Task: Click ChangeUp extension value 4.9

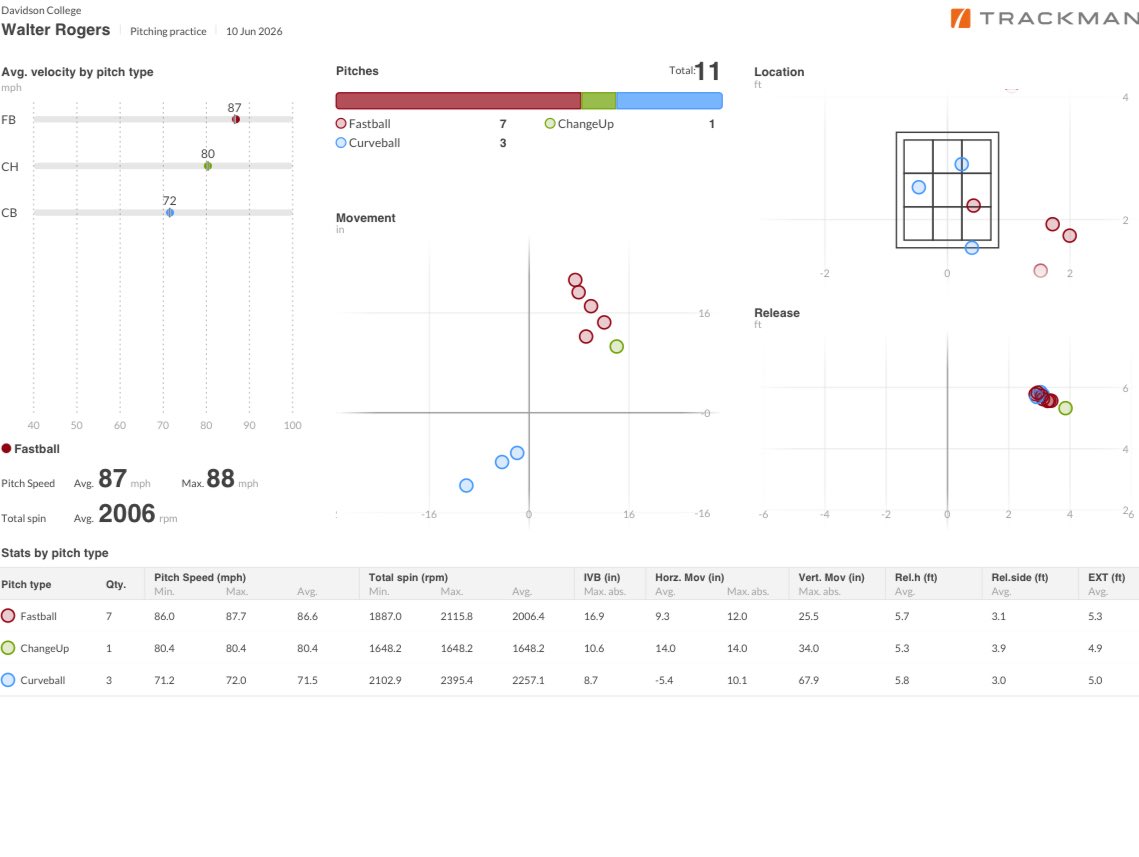Action: [1095, 648]
